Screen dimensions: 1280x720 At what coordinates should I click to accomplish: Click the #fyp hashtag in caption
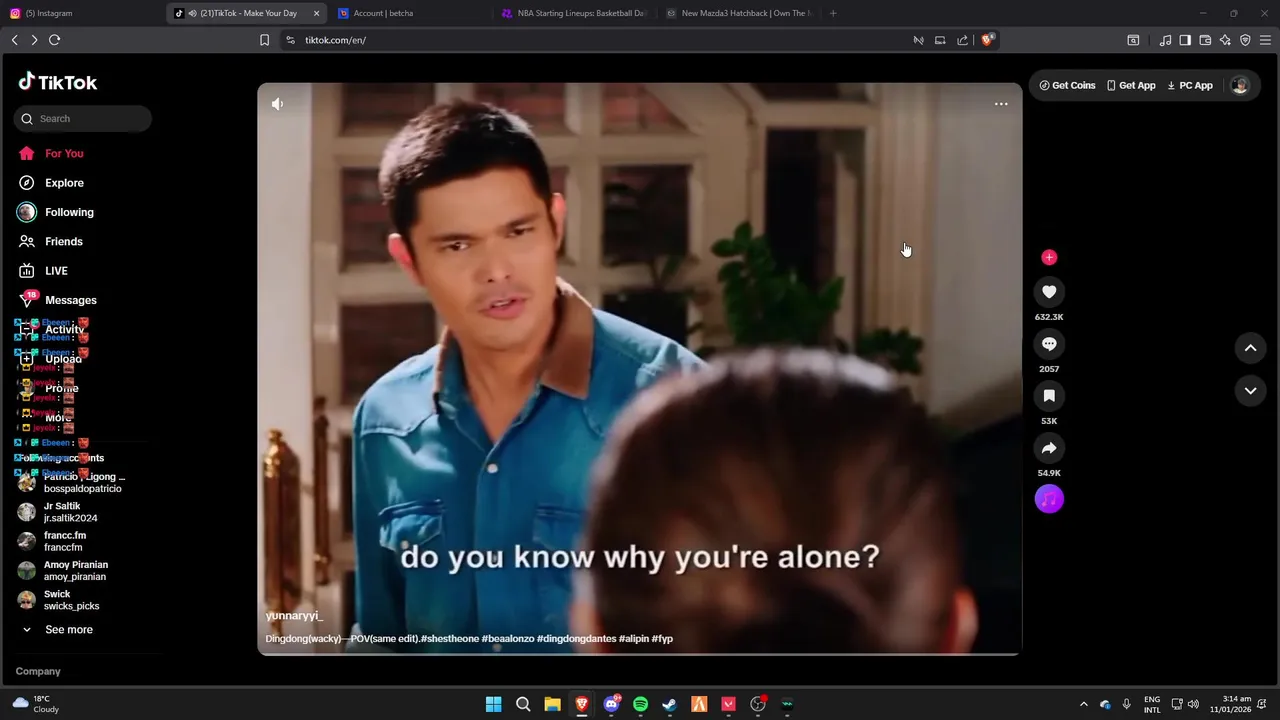pos(662,638)
